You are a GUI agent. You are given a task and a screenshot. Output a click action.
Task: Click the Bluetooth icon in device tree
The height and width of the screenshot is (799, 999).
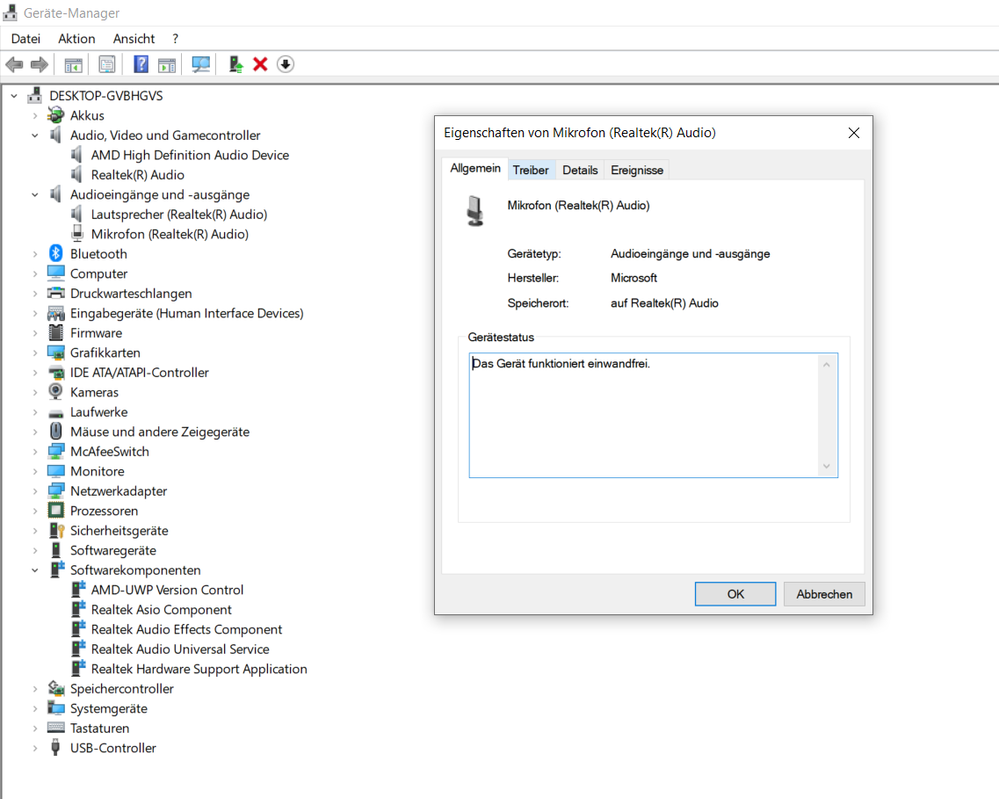[56, 254]
